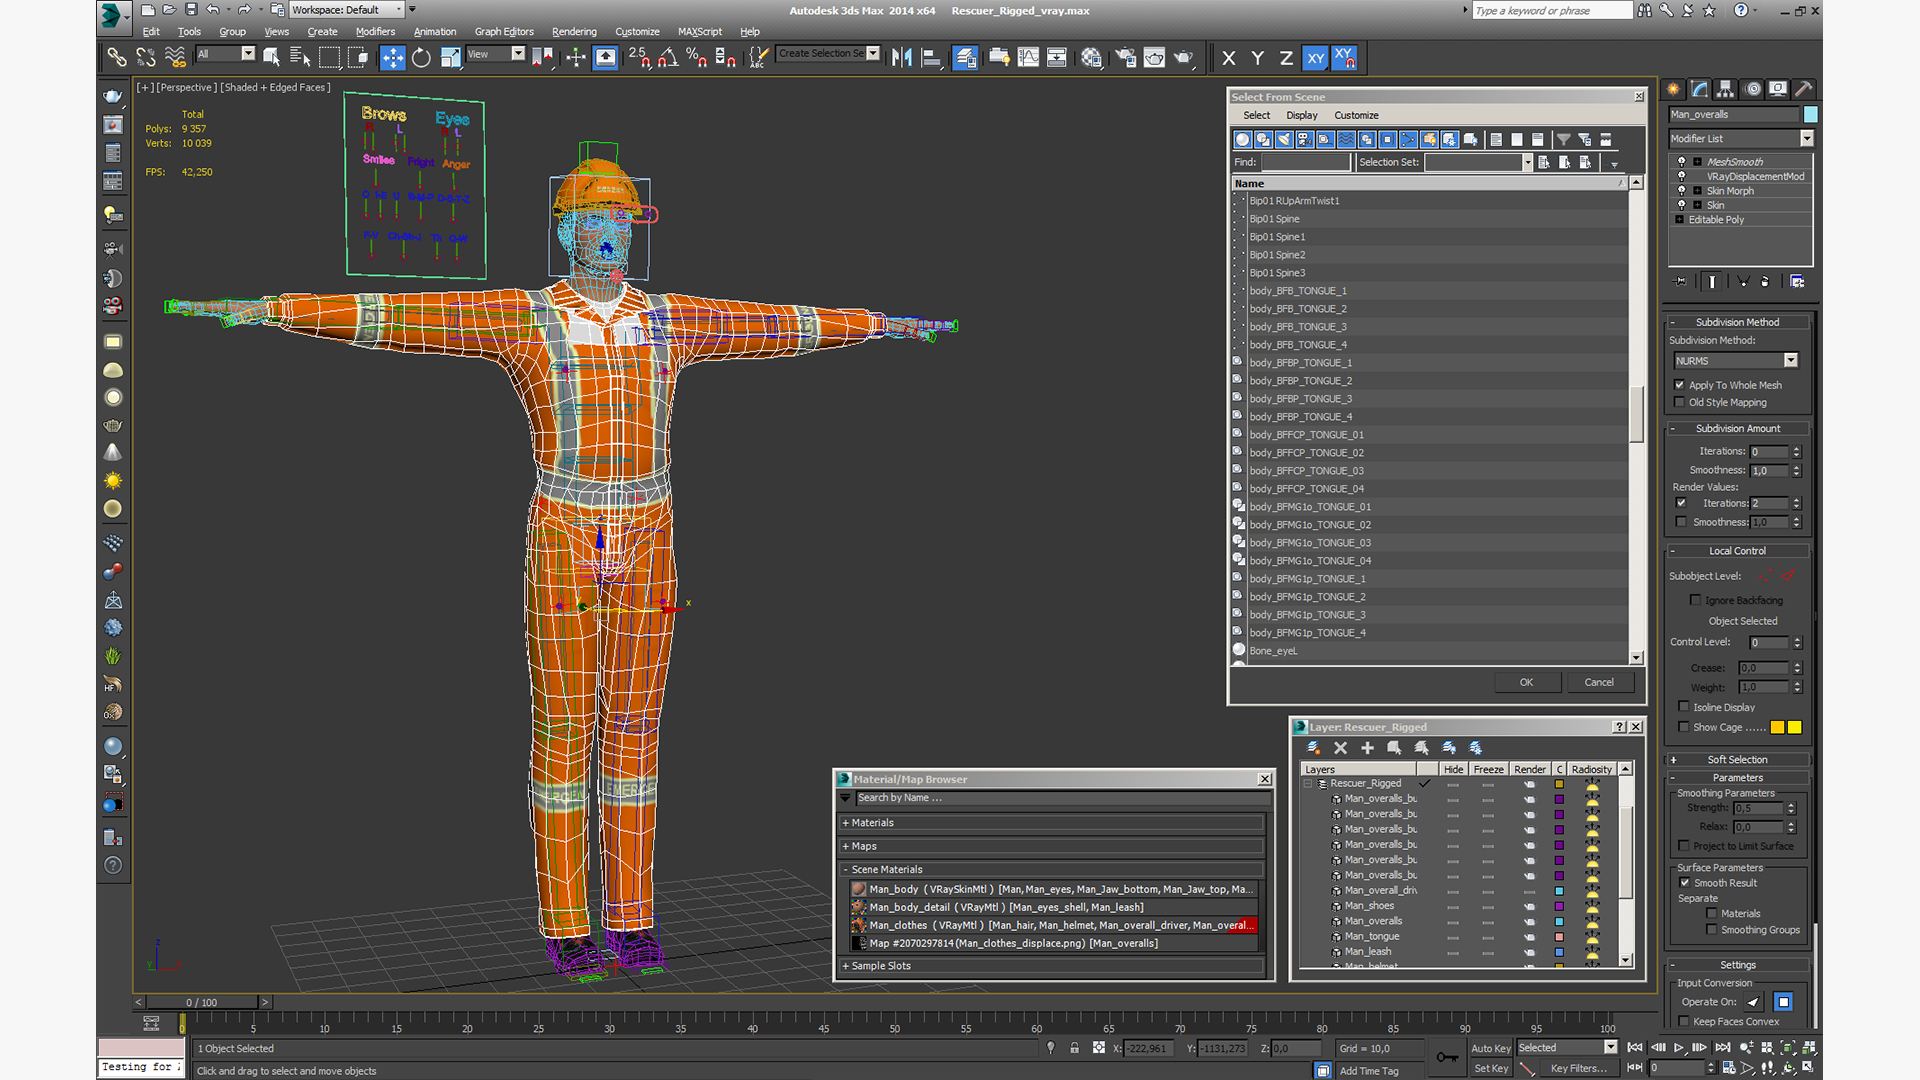
Task: Expand the Maps rollout in browser
Action: click(864, 846)
